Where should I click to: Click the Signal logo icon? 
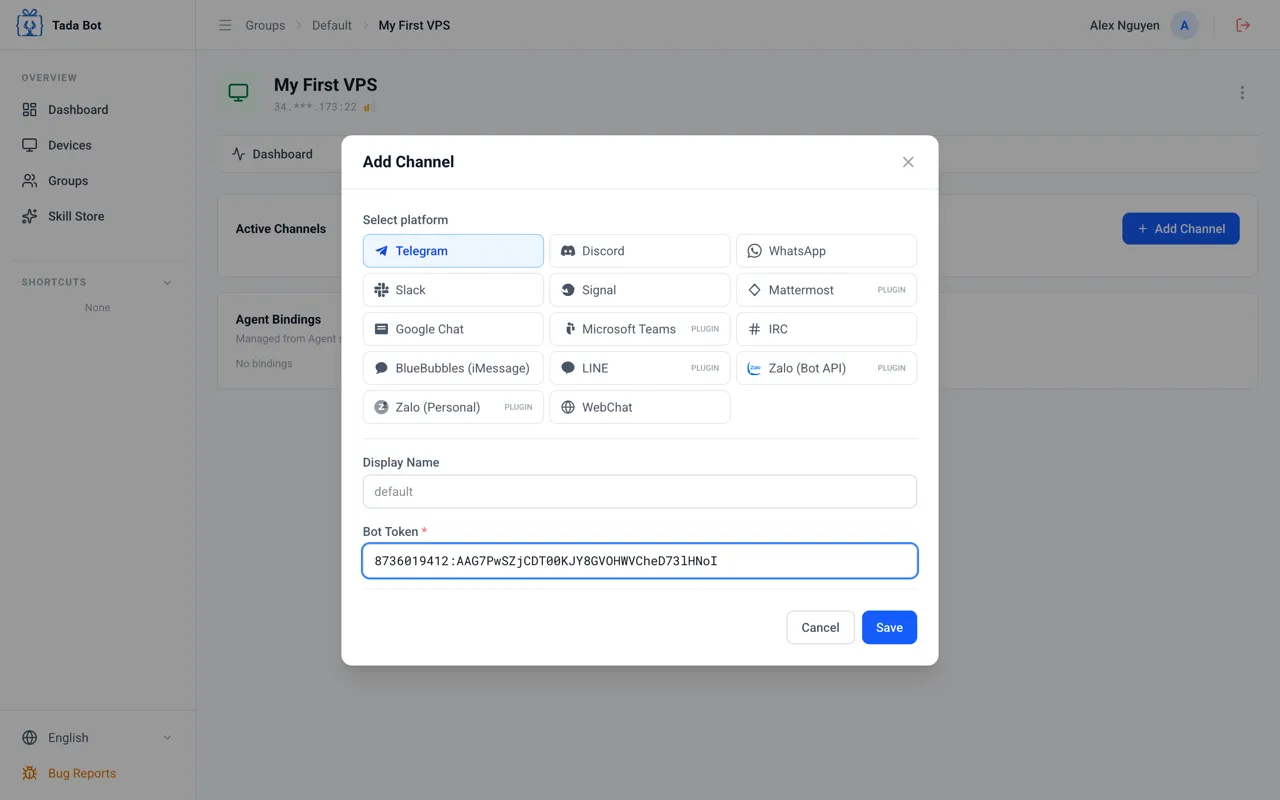click(x=568, y=290)
